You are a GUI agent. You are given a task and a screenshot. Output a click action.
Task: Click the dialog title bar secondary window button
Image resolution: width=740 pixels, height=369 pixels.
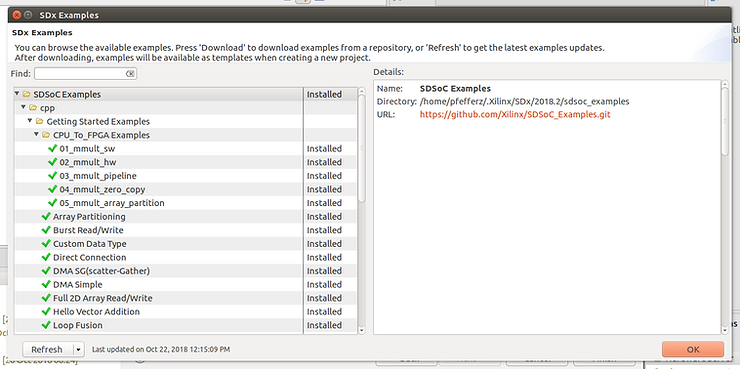28,15
